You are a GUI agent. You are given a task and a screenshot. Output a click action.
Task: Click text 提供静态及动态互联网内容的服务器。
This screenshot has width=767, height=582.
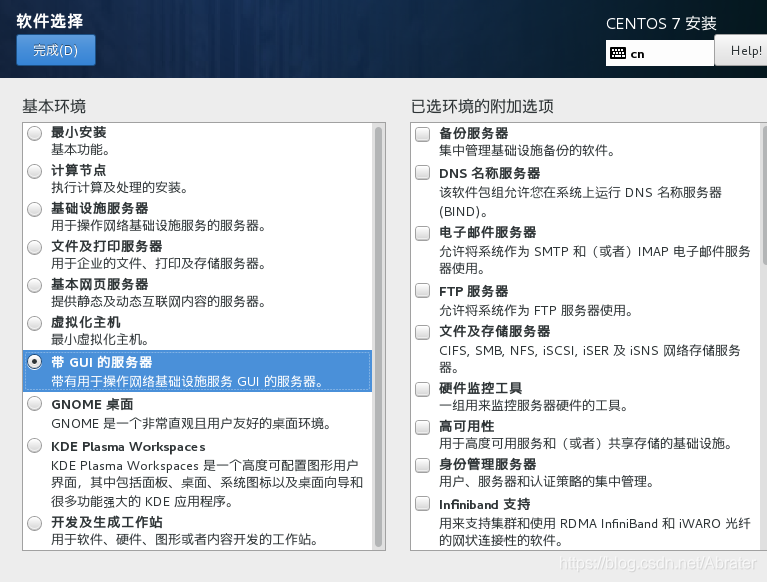158,302
